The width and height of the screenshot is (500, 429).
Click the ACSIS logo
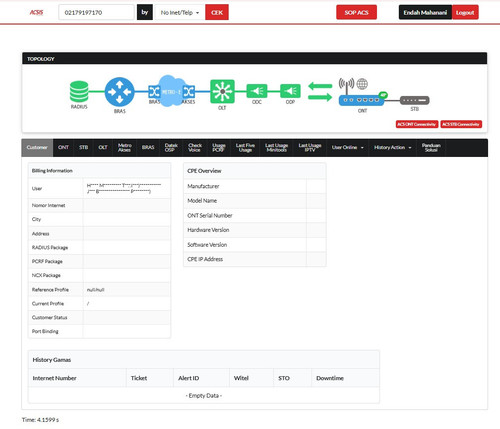[x=36, y=12]
